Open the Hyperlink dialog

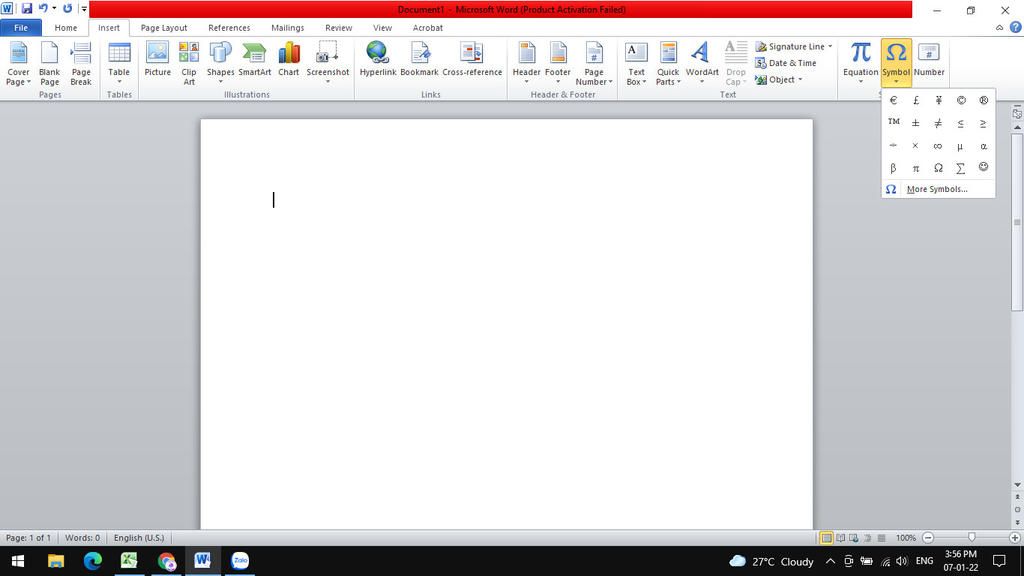378,60
